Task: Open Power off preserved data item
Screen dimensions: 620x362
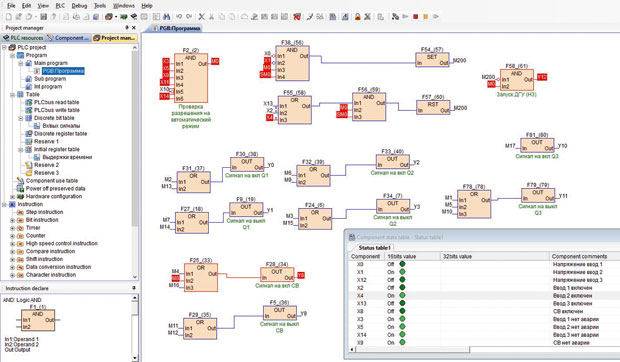Action: [55, 189]
